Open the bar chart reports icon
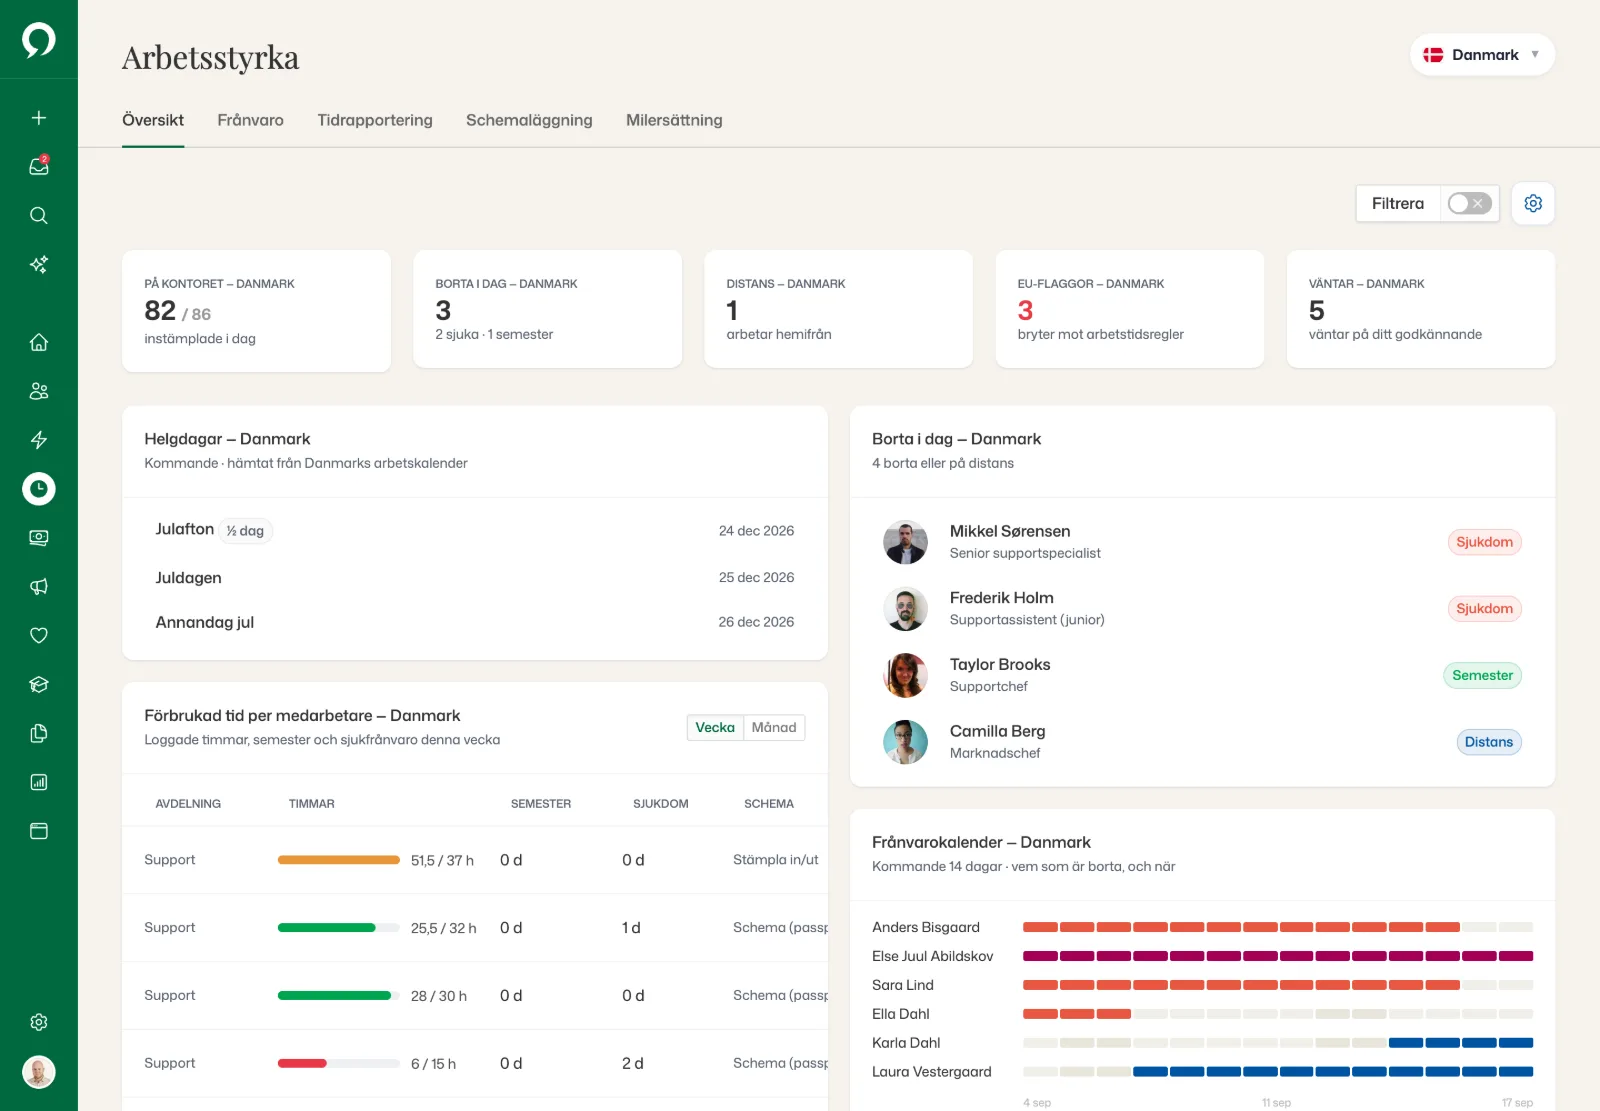 [x=39, y=782]
